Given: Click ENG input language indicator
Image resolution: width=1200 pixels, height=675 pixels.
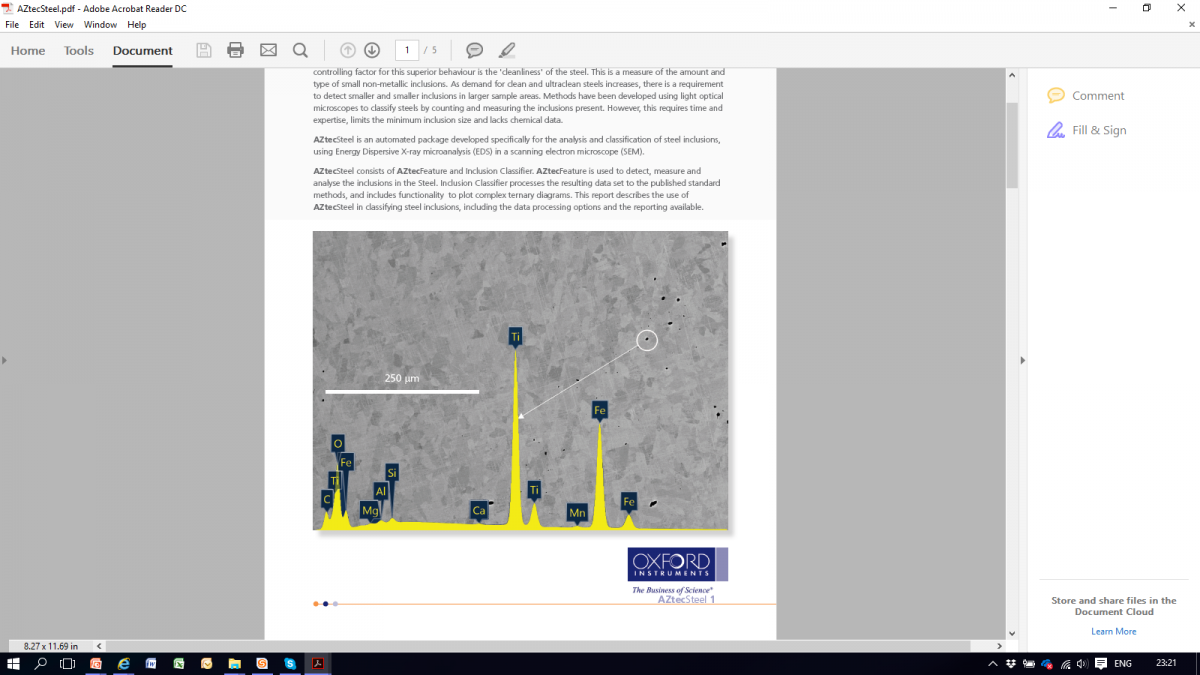Looking at the screenshot, I should tap(1123, 664).
